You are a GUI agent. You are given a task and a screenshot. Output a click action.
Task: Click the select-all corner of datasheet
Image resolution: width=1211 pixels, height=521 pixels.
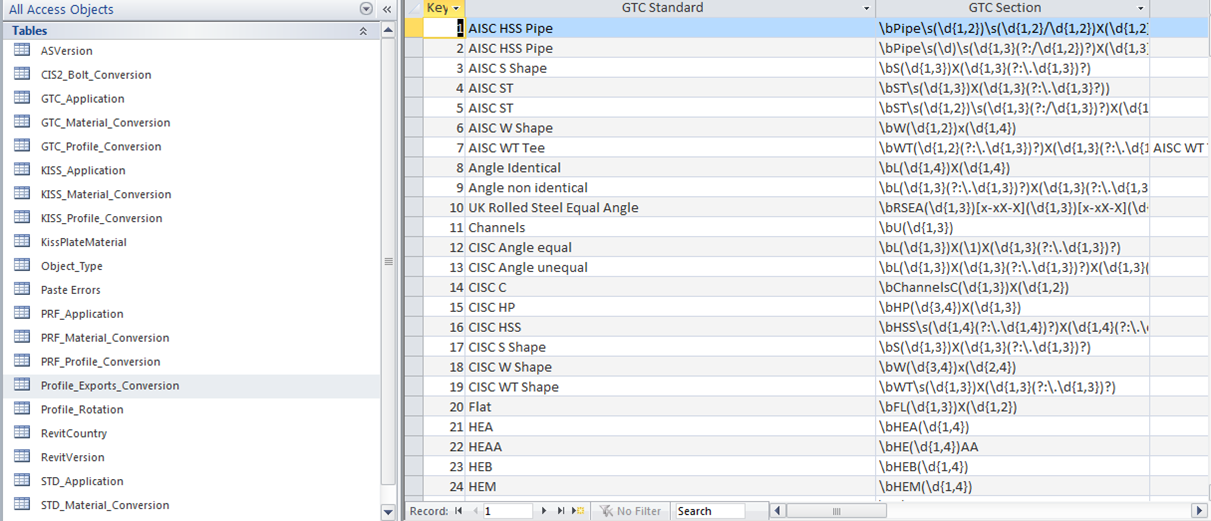coord(413,8)
